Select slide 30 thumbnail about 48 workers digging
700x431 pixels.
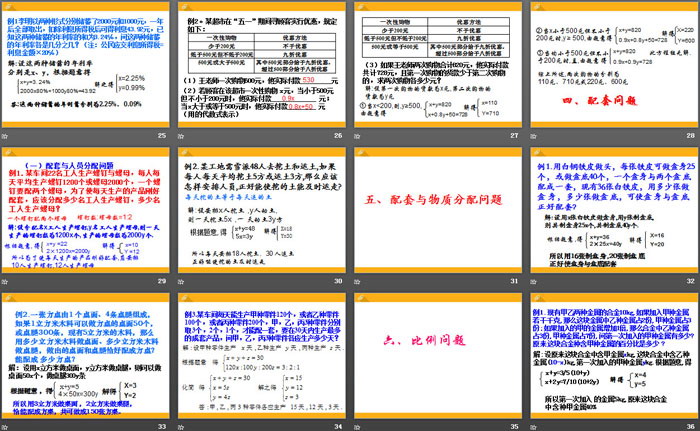tap(262, 210)
